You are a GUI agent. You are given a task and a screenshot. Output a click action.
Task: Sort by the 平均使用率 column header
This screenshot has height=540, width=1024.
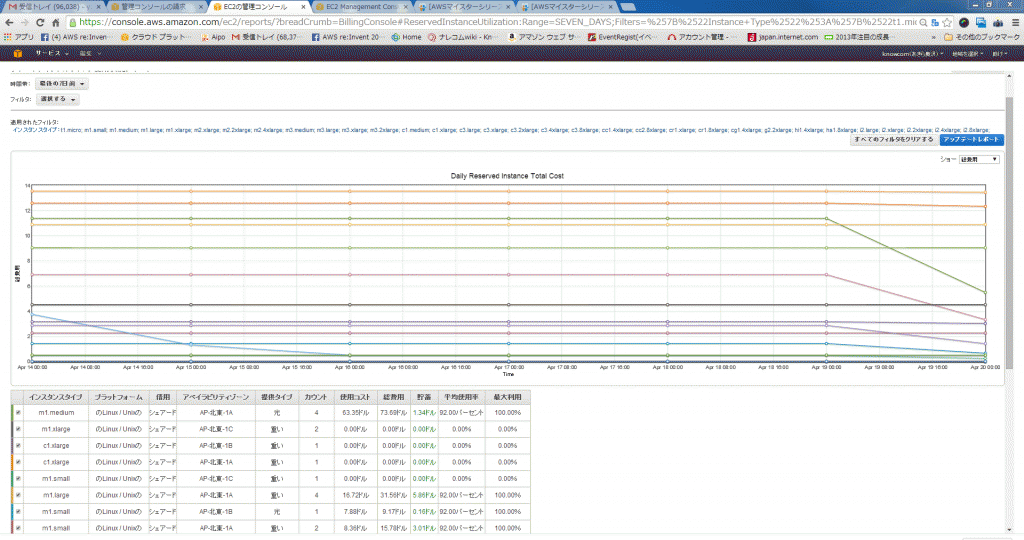click(461, 397)
